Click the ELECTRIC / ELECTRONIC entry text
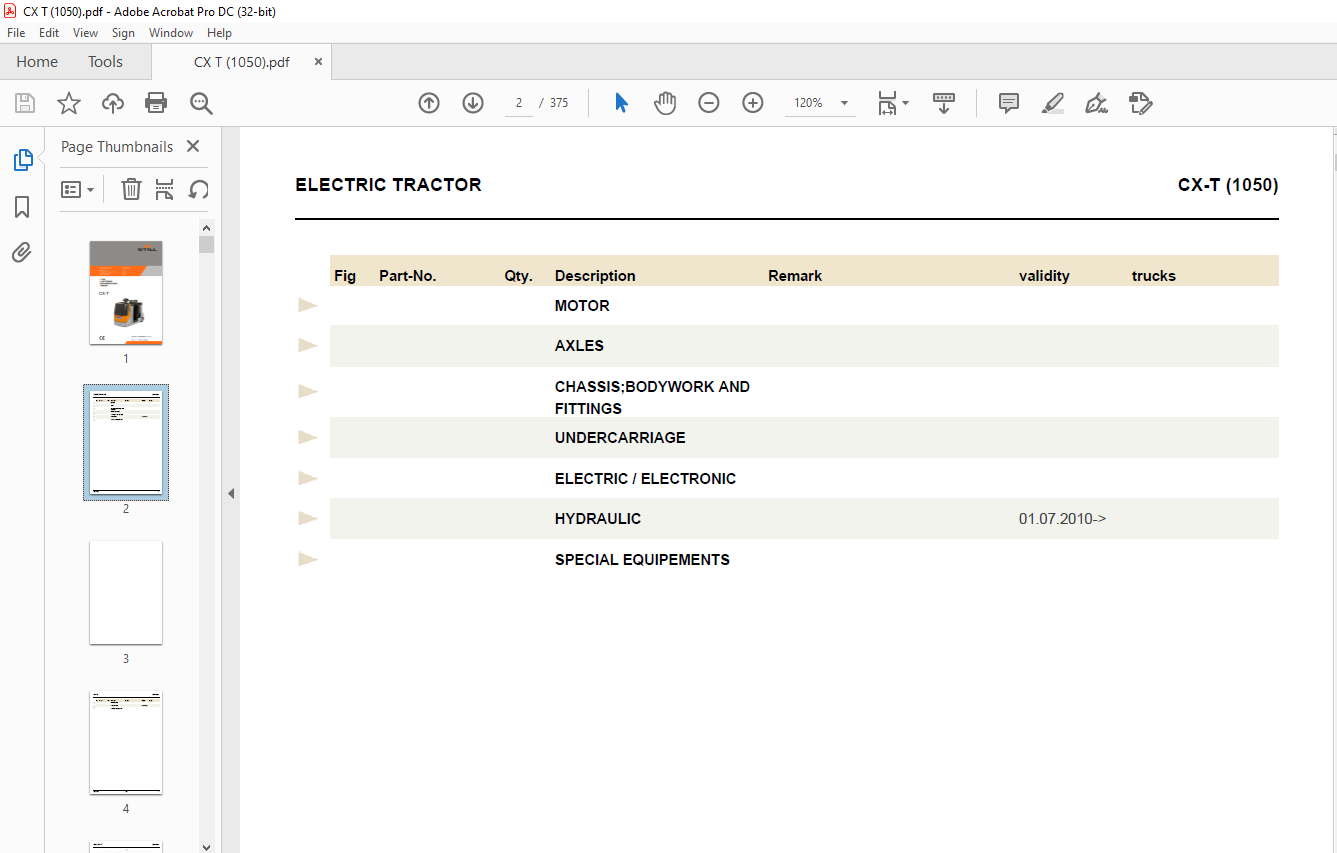 point(645,479)
